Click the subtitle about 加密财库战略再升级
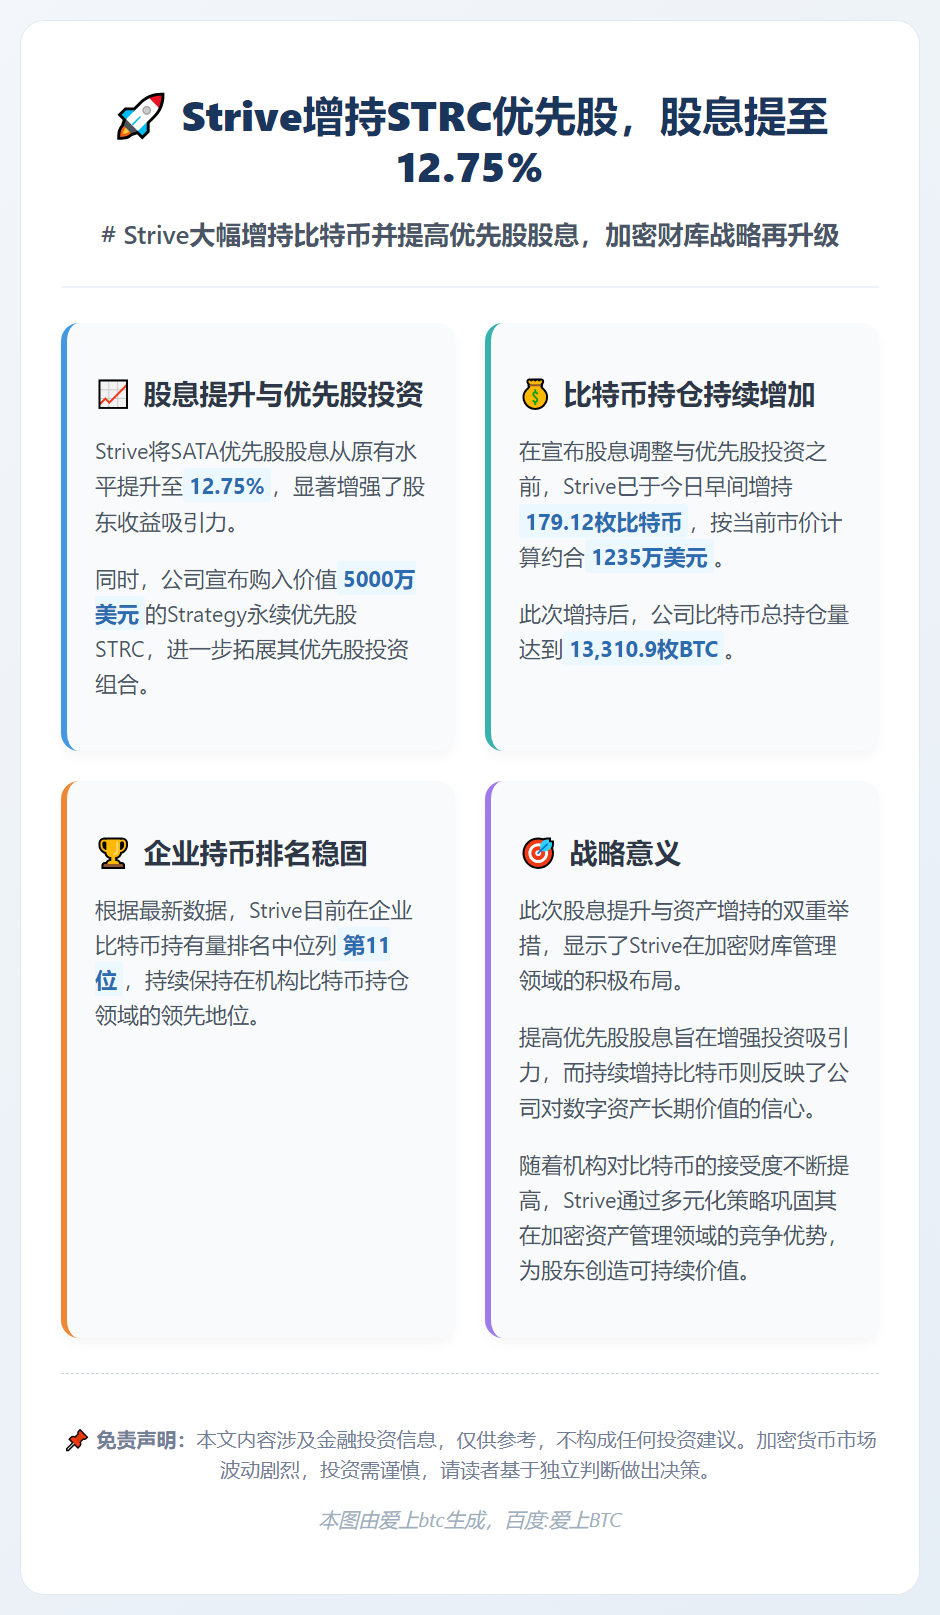 click(470, 236)
